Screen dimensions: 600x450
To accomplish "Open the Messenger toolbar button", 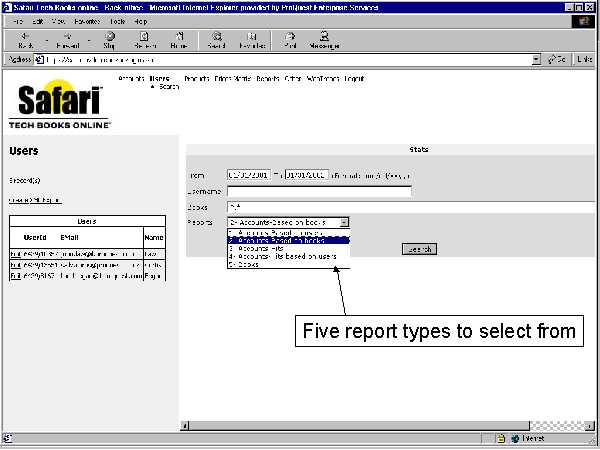I will point(324,41).
